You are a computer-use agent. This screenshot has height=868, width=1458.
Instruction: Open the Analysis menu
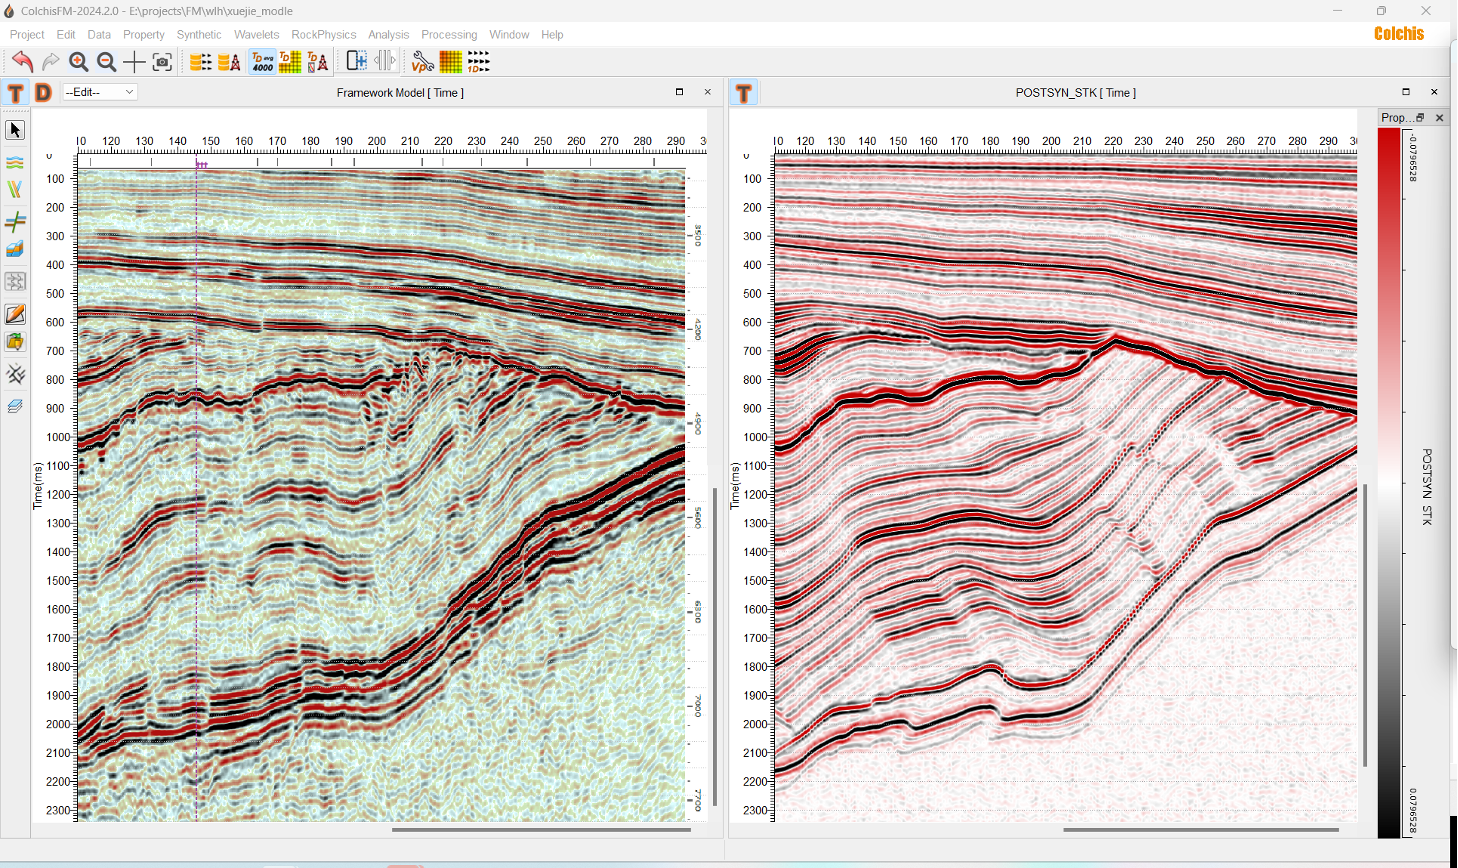[389, 34]
